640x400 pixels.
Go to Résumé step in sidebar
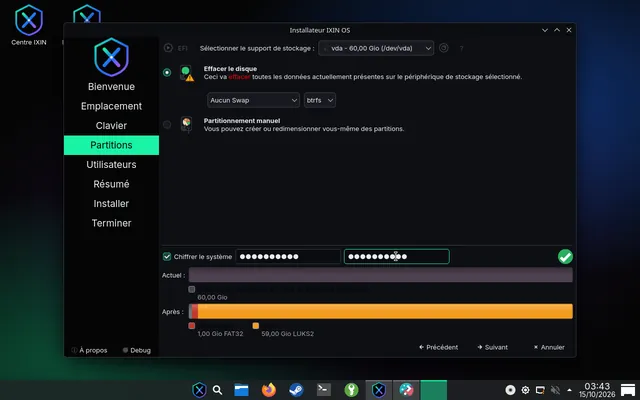click(x=111, y=184)
